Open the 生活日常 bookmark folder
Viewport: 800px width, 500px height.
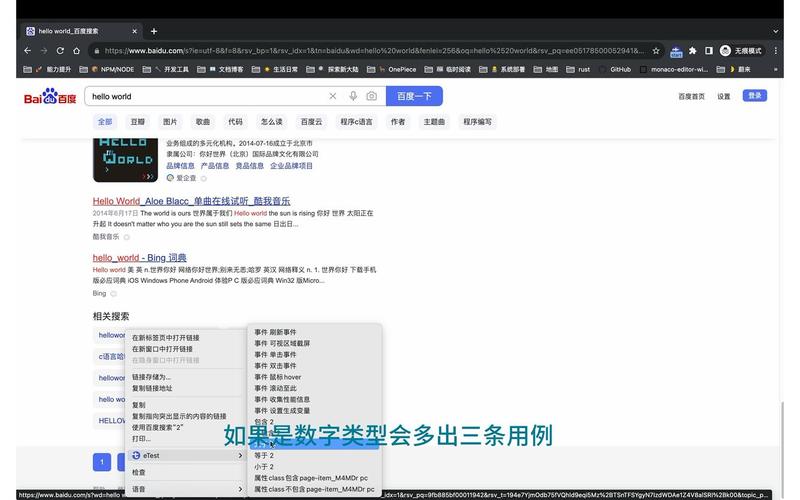pos(275,69)
